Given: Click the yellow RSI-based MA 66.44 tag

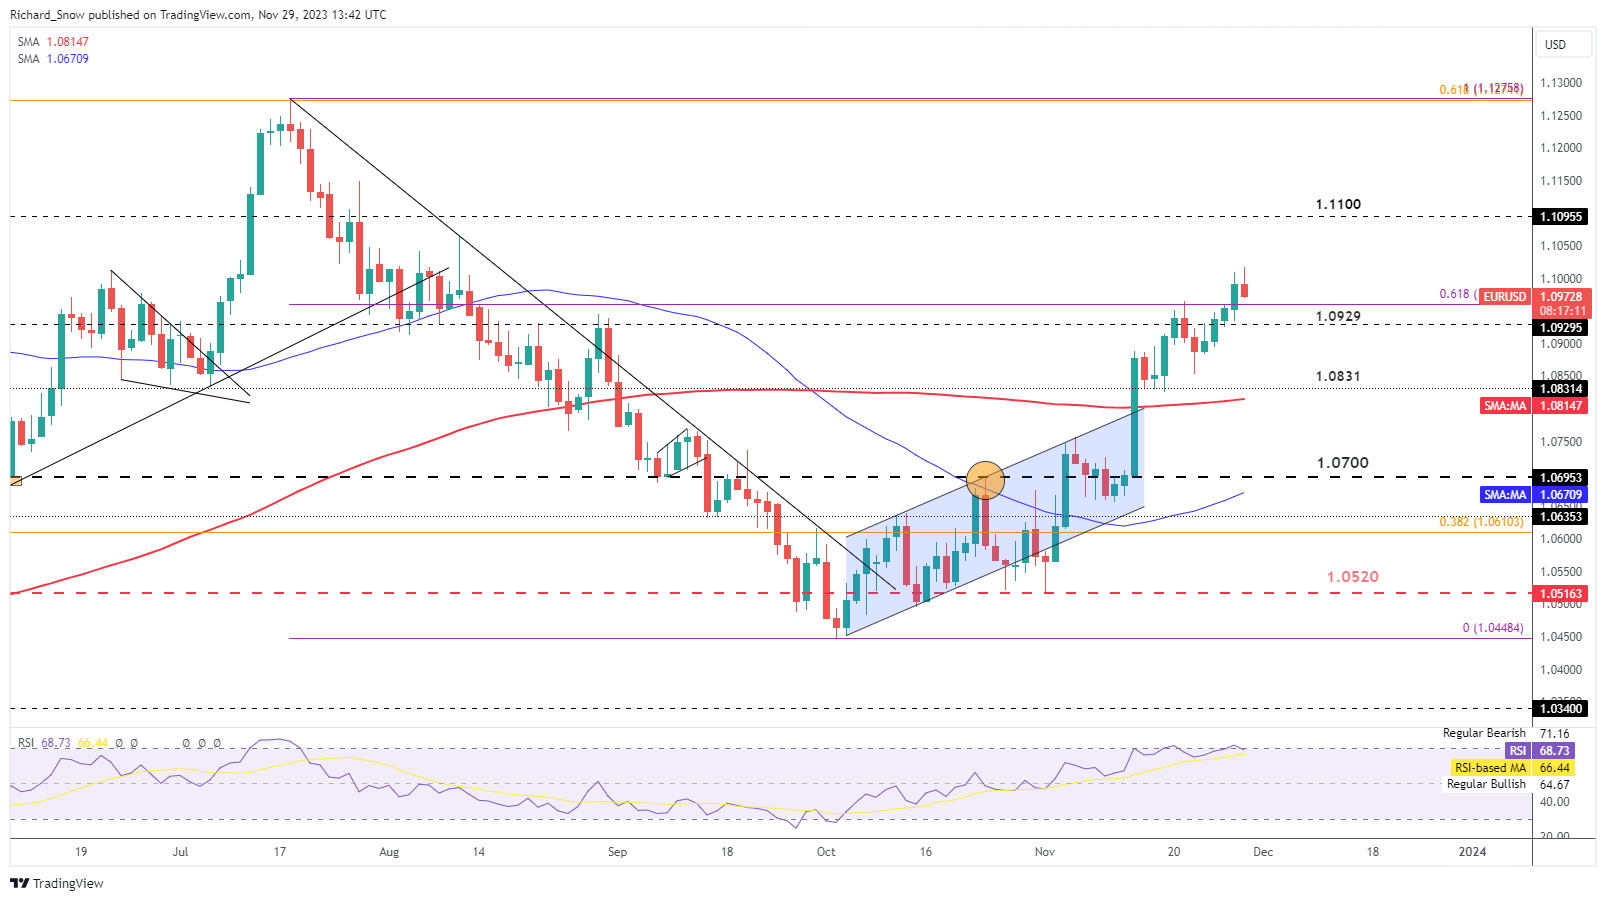Looking at the screenshot, I should coord(1511,768).
